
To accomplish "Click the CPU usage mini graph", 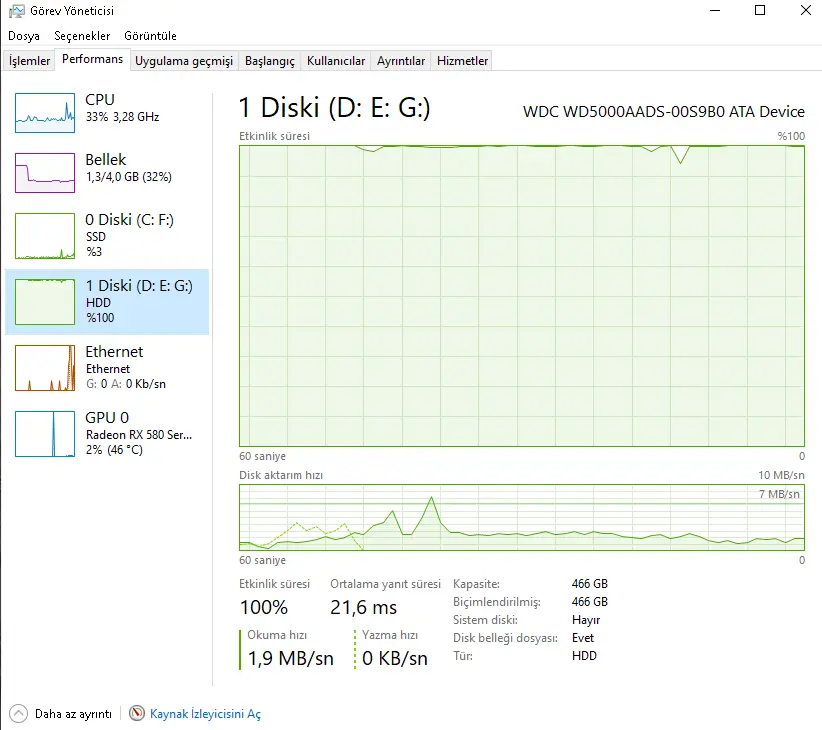I will coord(45,113).
